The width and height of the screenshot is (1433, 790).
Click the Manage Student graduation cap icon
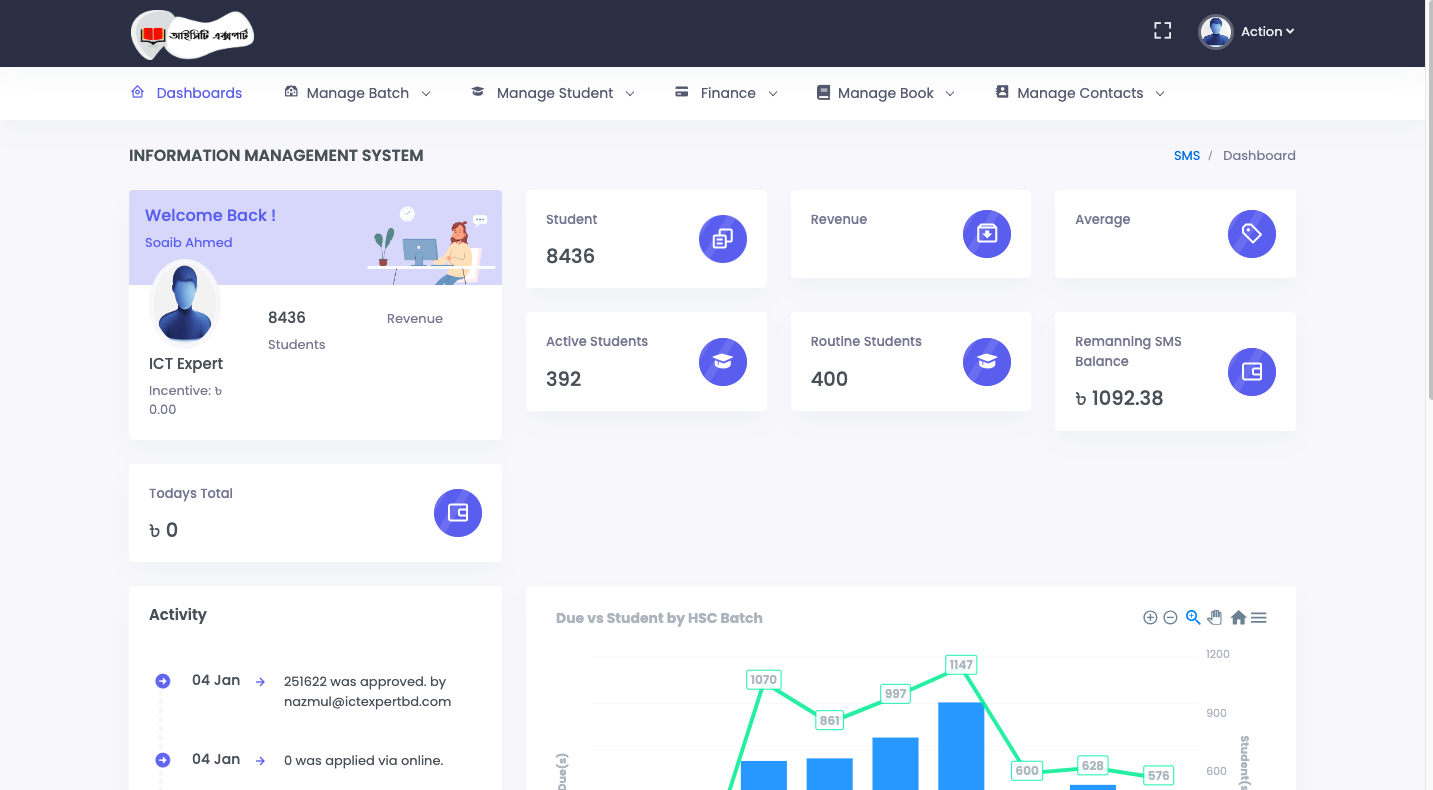tap(478, 92)
